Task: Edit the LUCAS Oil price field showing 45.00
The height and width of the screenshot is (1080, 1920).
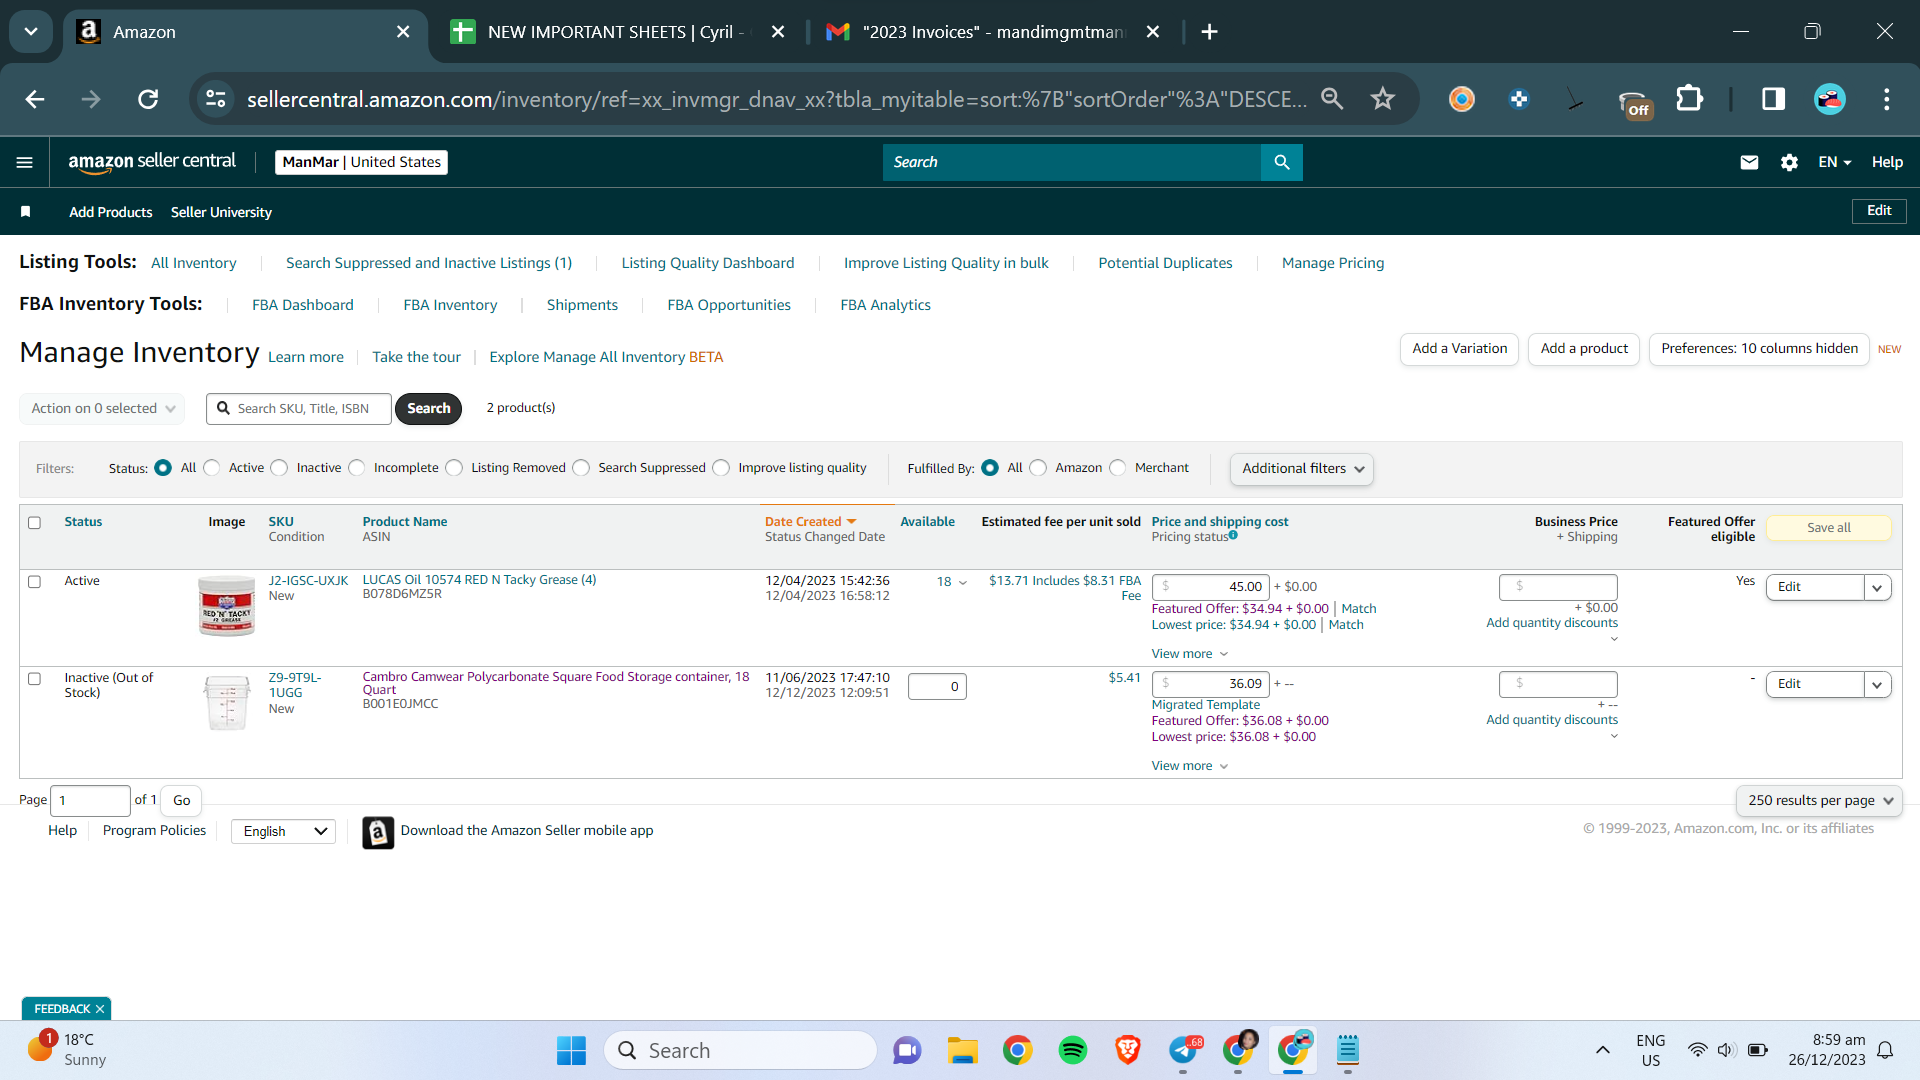Action: pyautogui.click(x=1211, y=587)
